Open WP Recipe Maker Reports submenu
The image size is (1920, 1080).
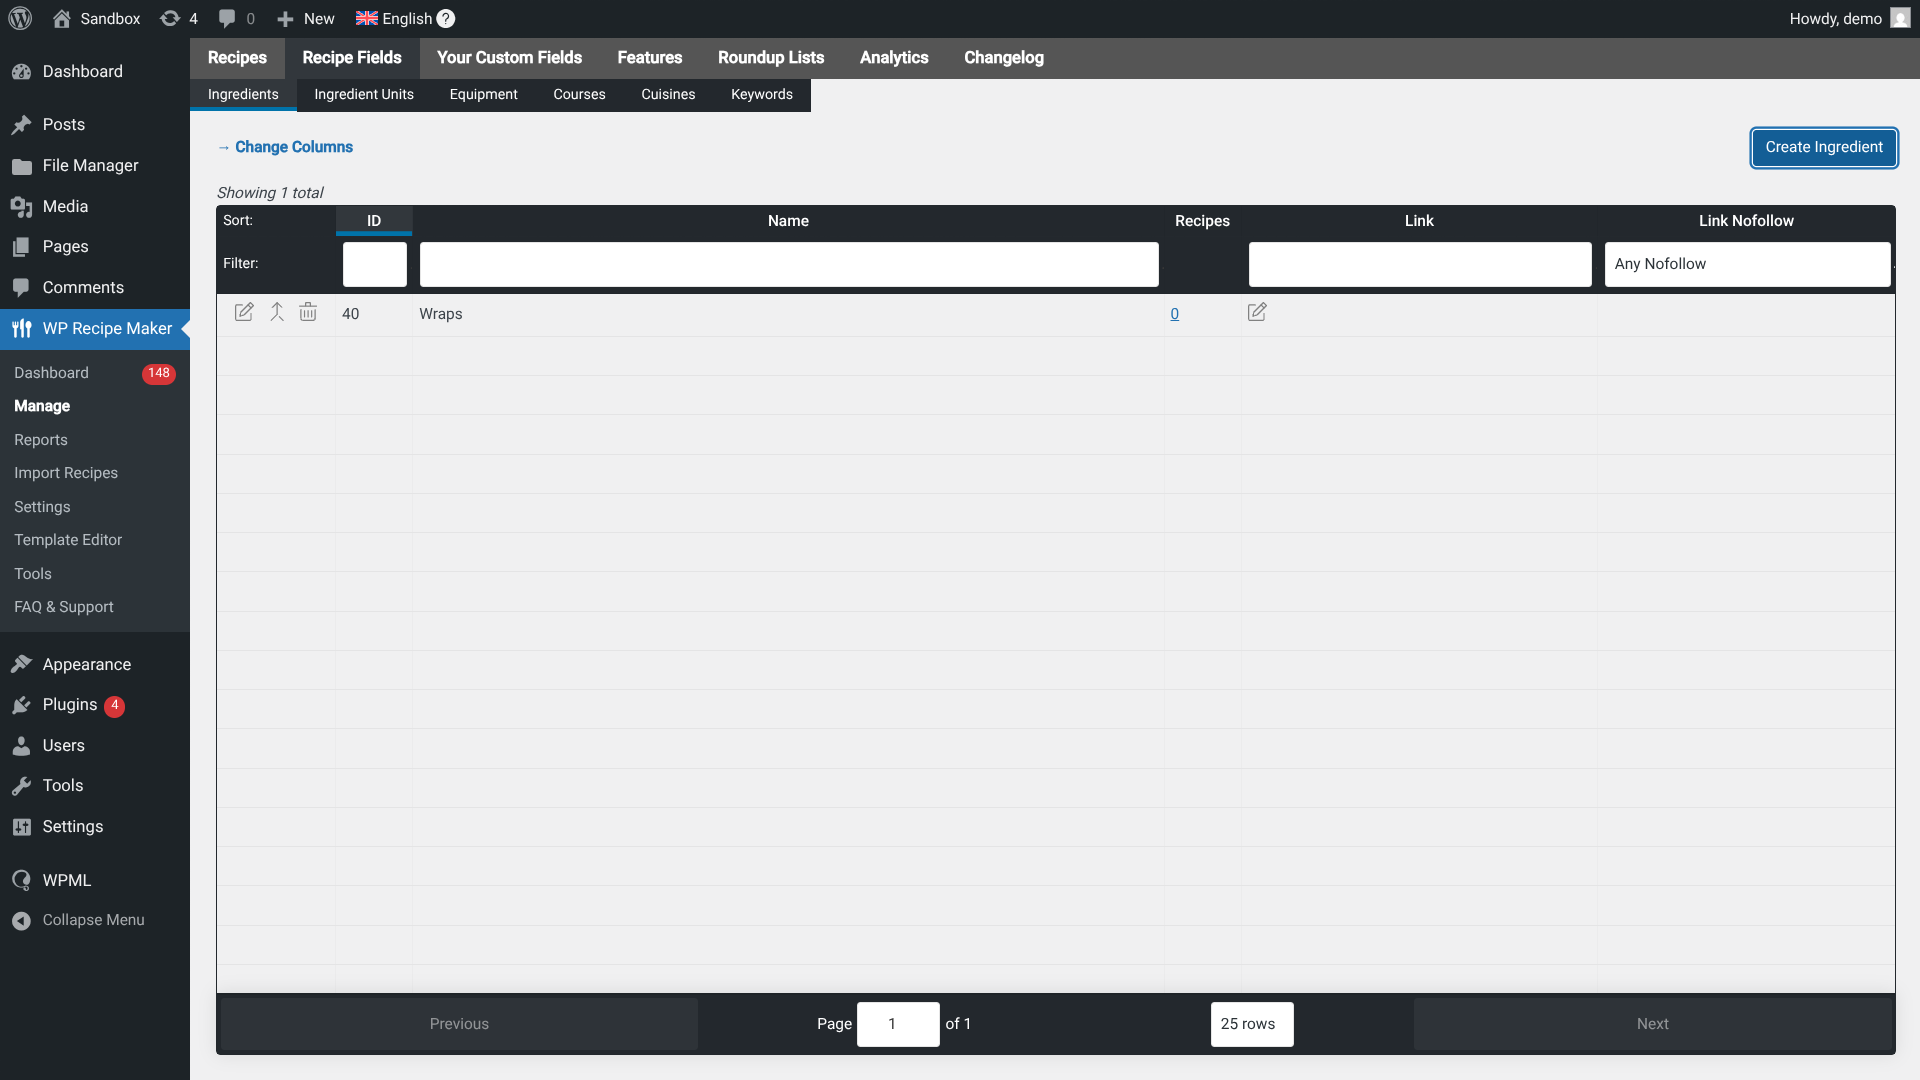[41, 440]
